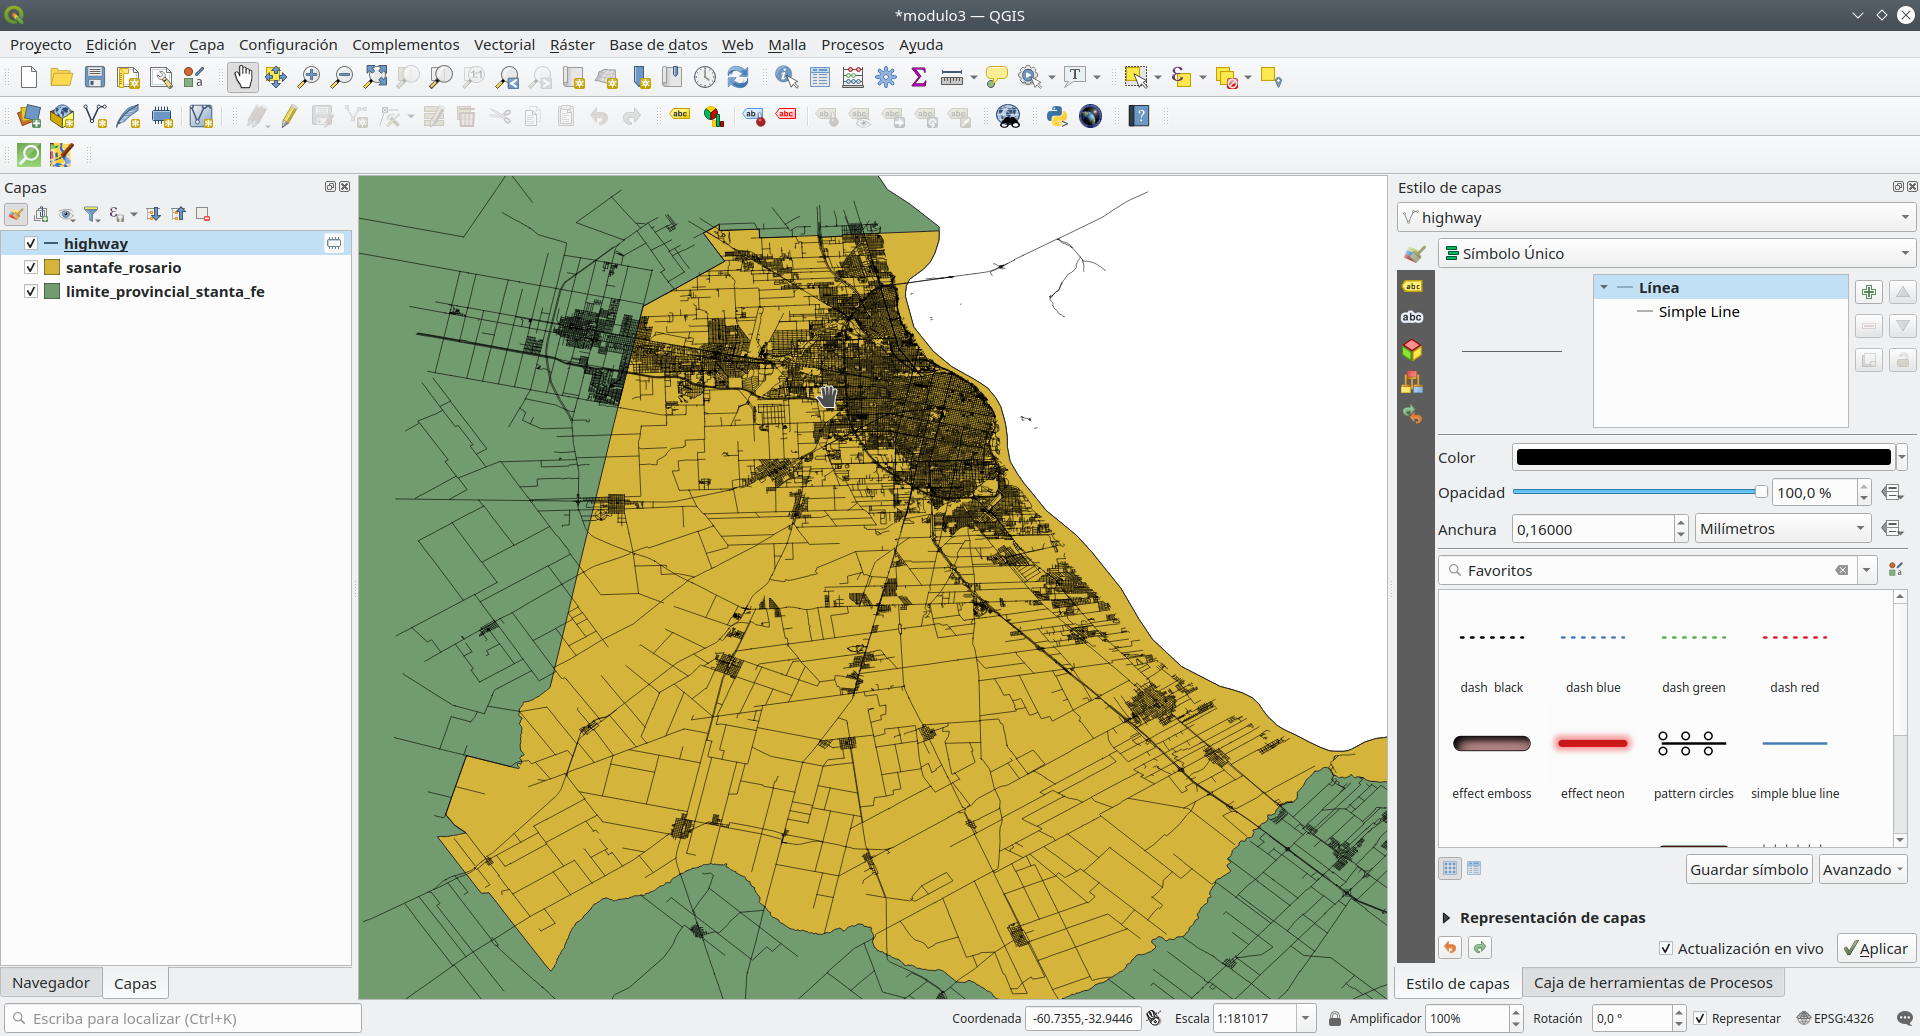1920x1036 pixels.
Task: Select Simple Line symbol layer
Action: (x=1698, y=312)
